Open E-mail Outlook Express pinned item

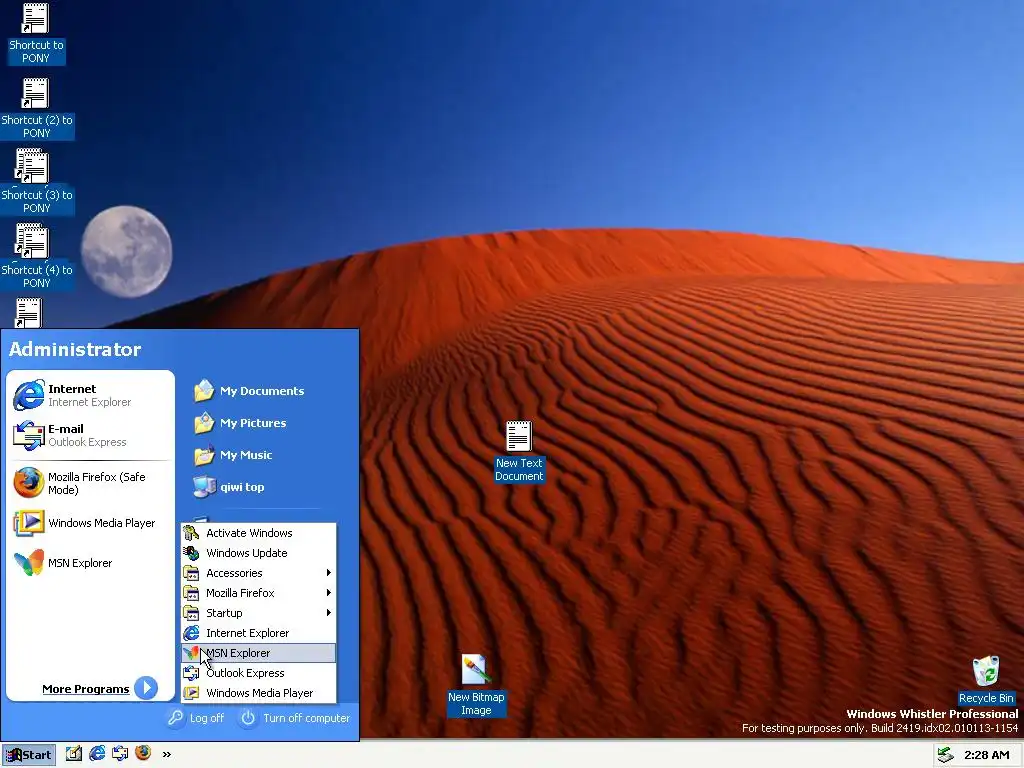[91, 435]
